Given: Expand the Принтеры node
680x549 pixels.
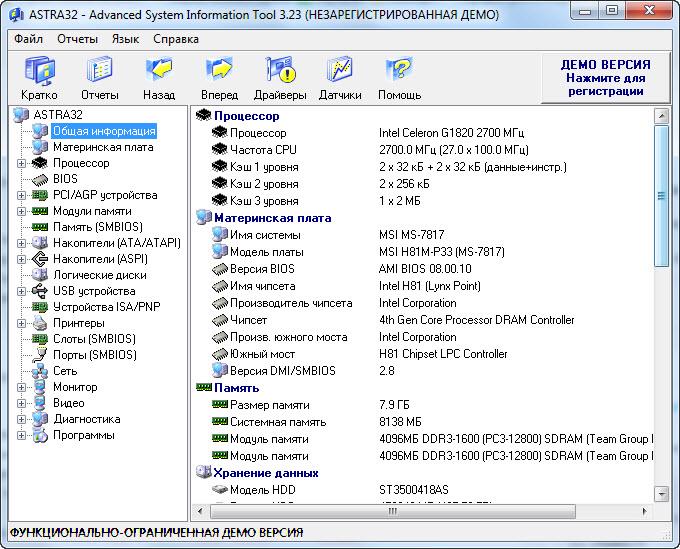Looking at the screenshot, I should (x=21, y=323).
